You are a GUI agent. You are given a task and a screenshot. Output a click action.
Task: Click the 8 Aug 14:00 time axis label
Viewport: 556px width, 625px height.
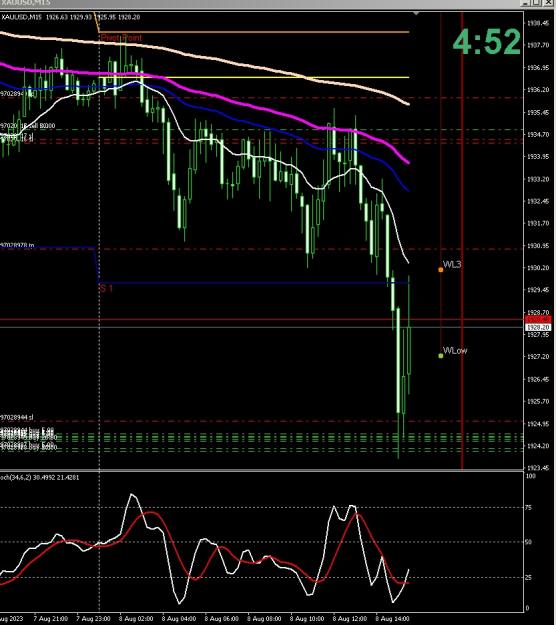[x=392, y=619]
